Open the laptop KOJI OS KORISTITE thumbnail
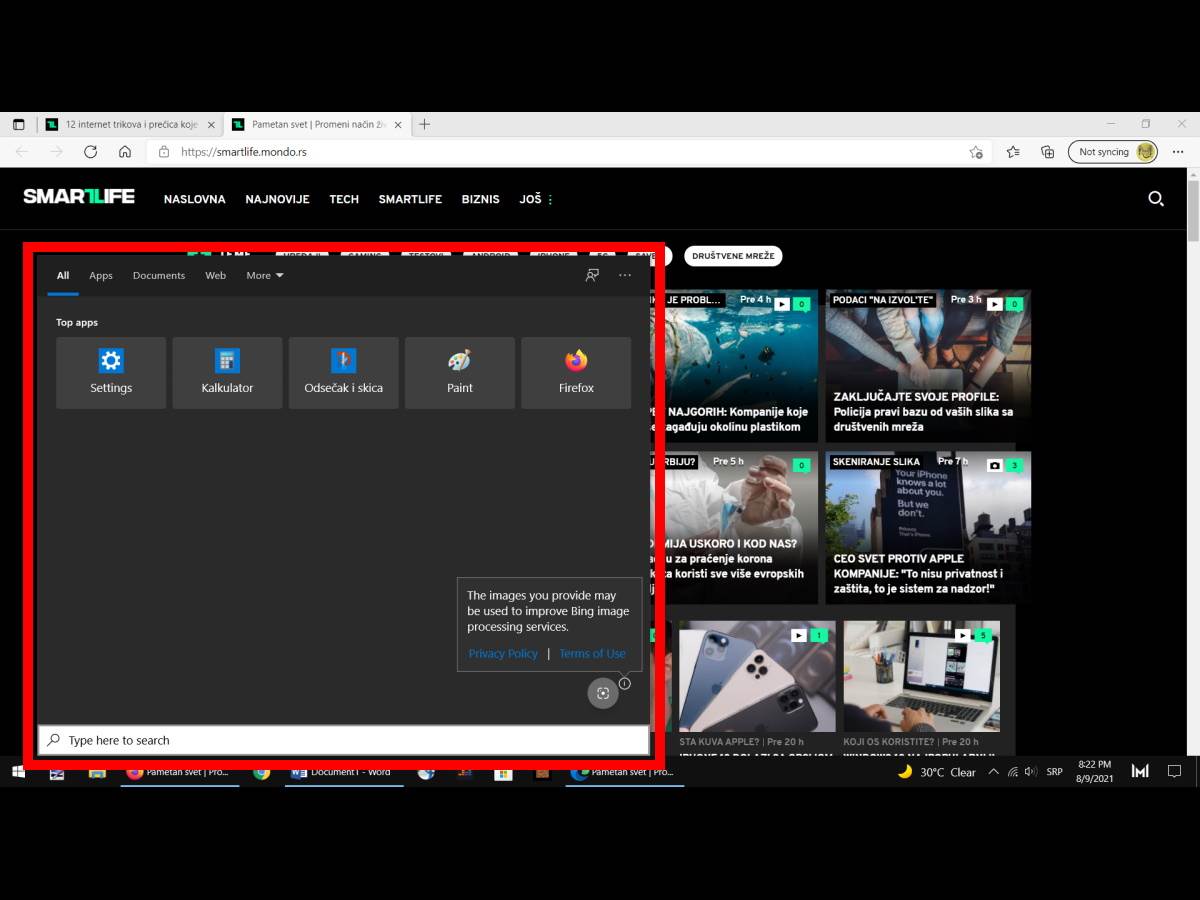Image resolution: width=1200 pixels, height=900 pixels. (921, 676)
